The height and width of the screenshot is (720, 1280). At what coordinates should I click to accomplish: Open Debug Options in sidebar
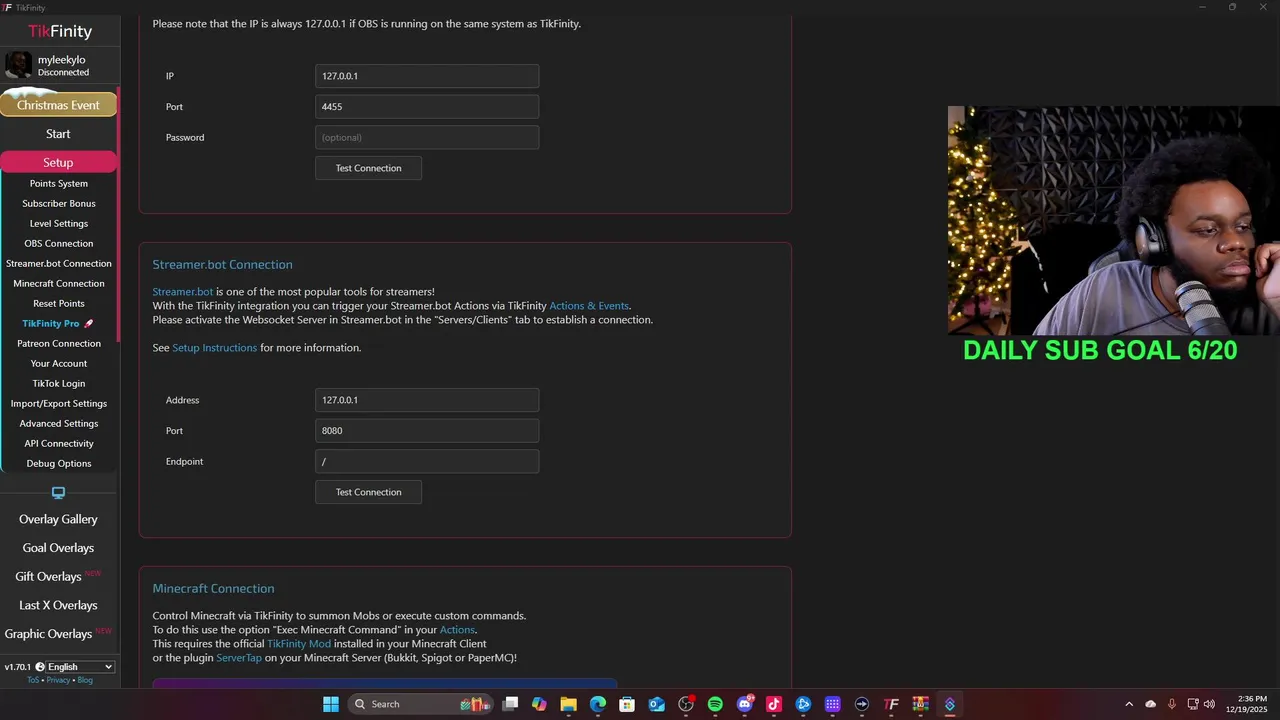click(x=59, y=464)
